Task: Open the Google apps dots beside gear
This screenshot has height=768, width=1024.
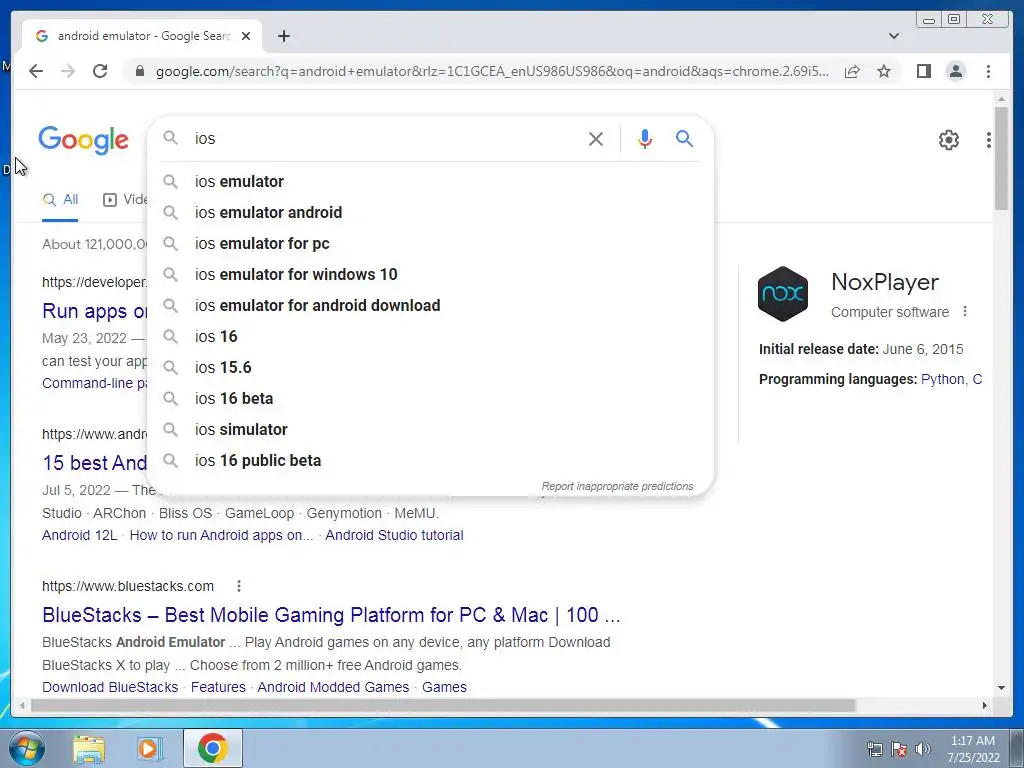Action: (989, 140)
